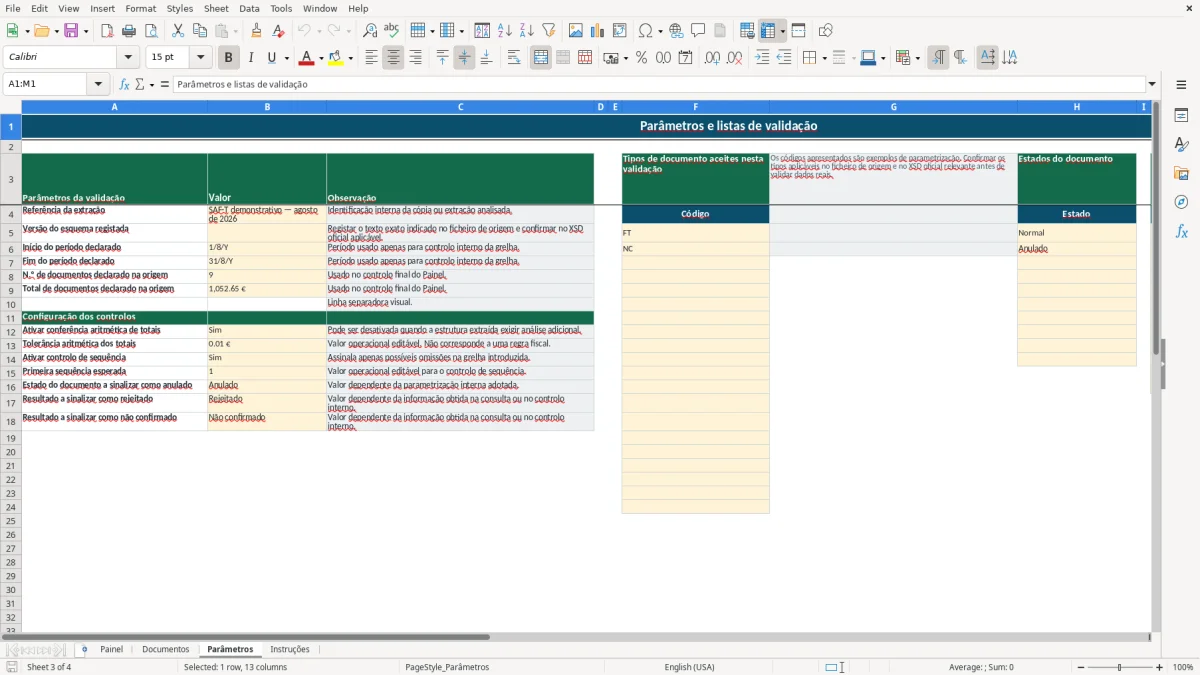Screen dimensions: 1200x675
Task: Open Find & Replace
Action: pyautogui.click(x=370, y=31)
